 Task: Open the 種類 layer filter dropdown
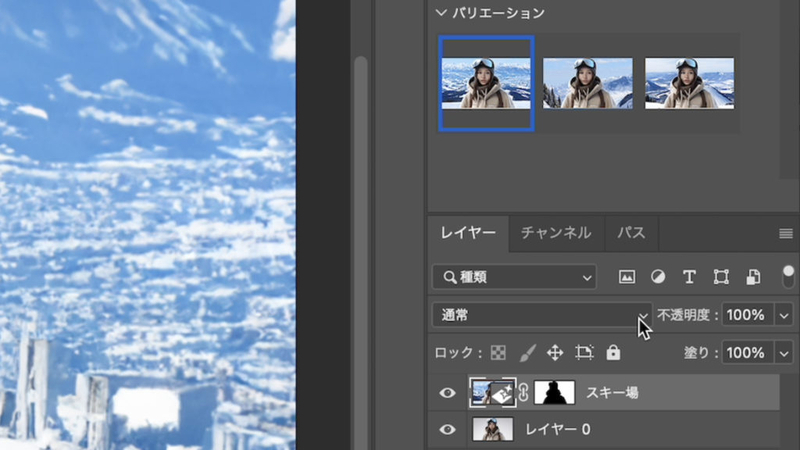point(514,277)
